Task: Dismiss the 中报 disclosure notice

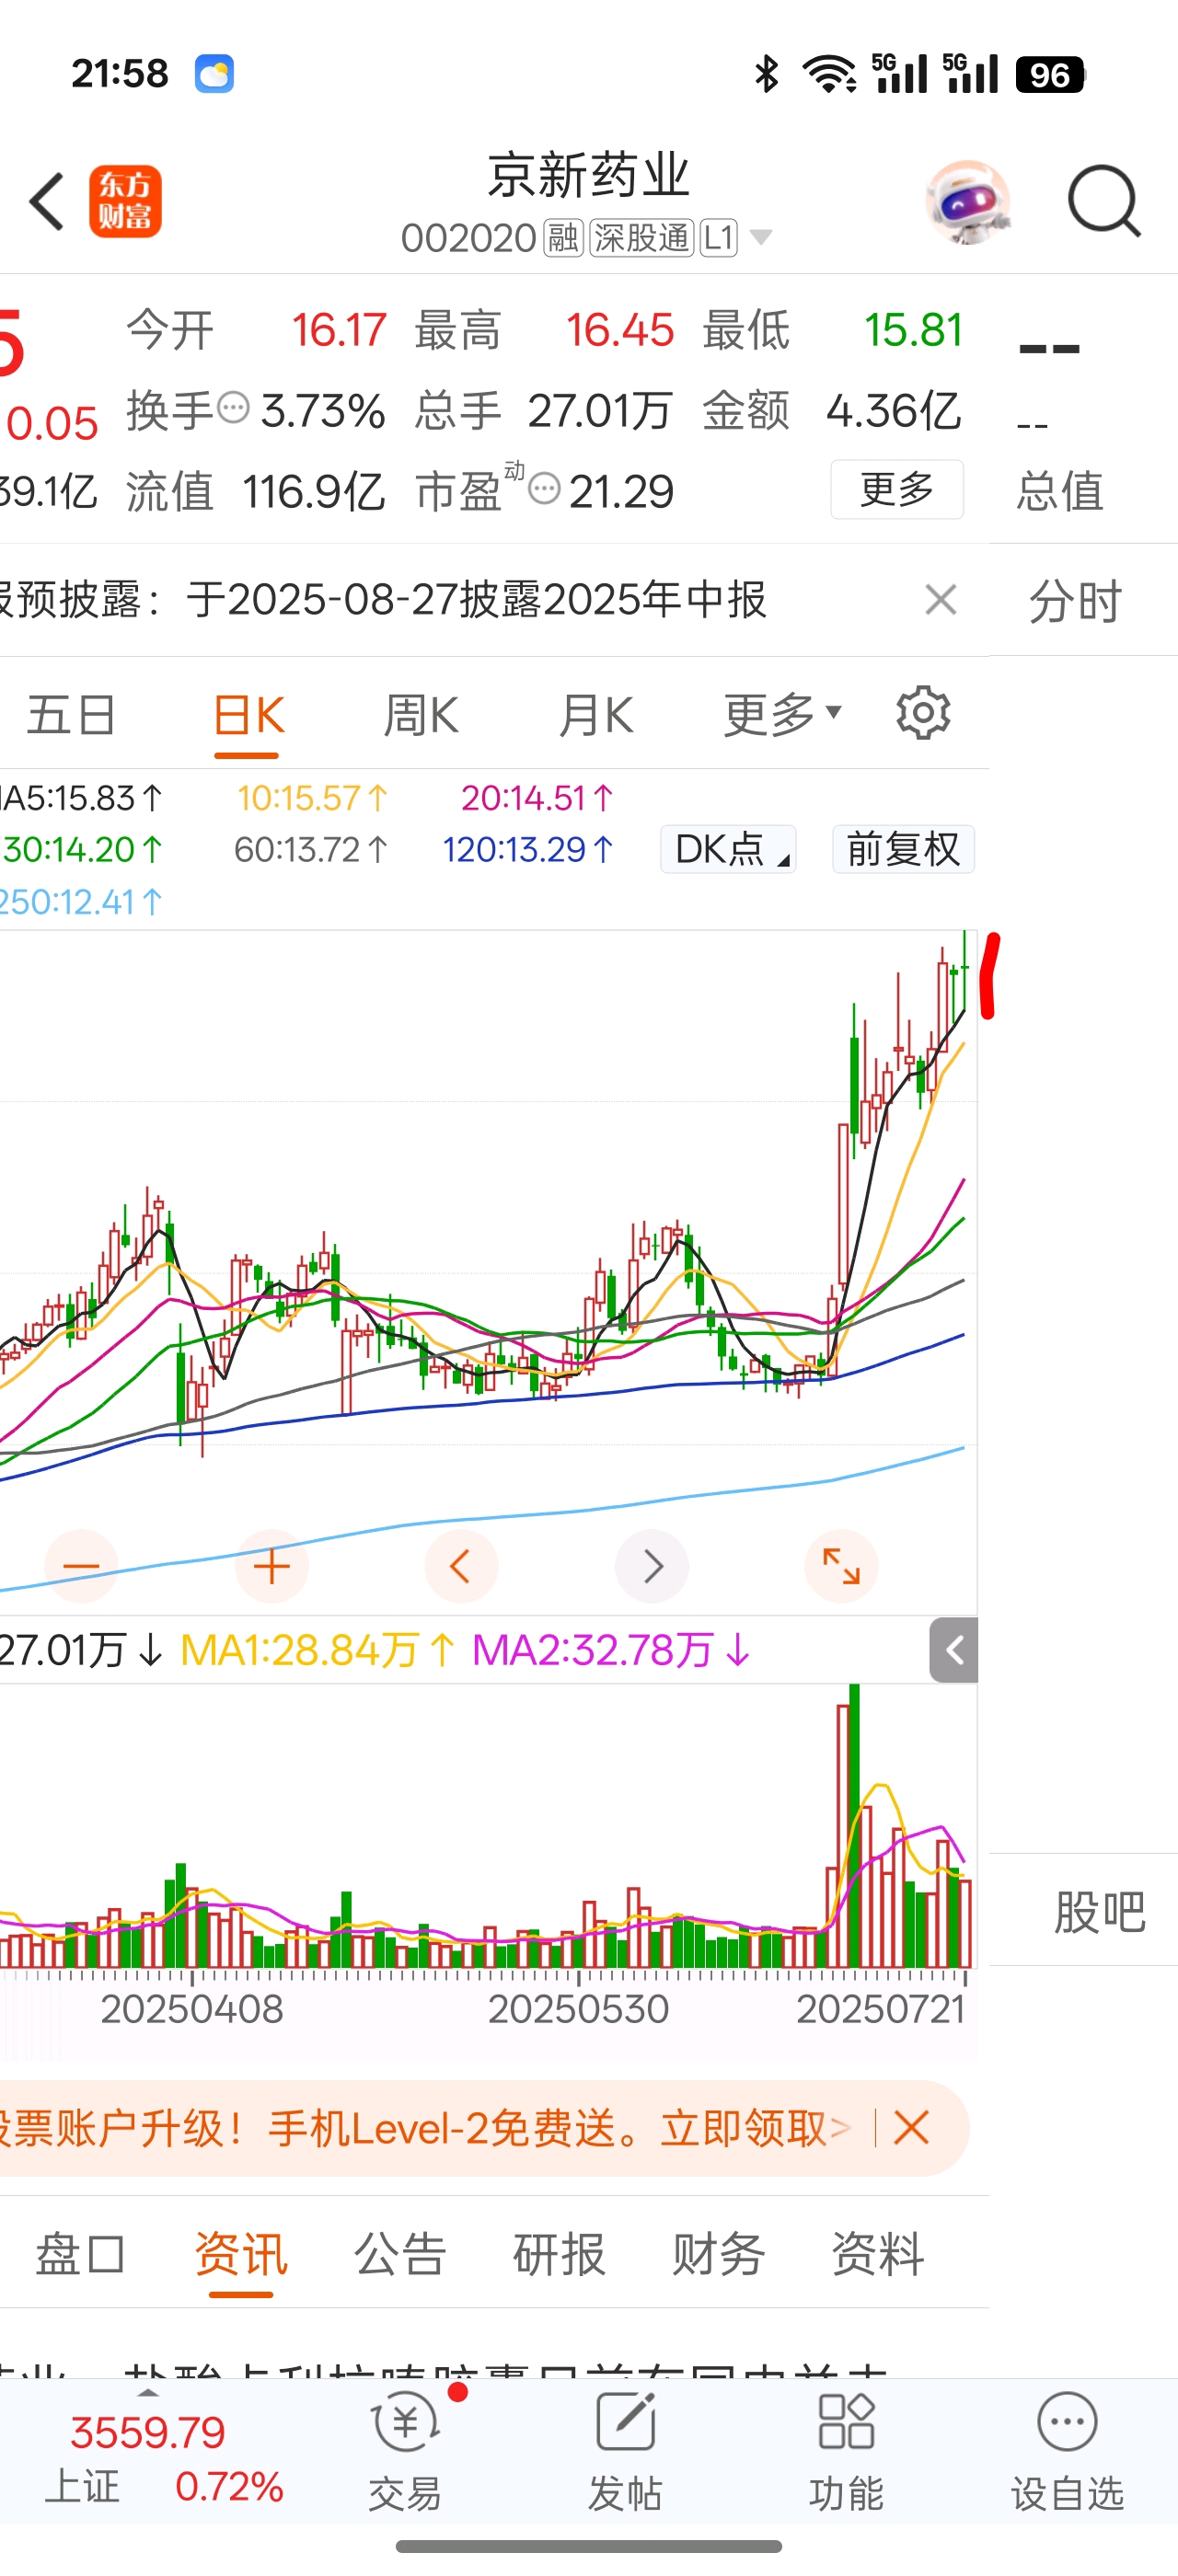Action: [941, 600]
